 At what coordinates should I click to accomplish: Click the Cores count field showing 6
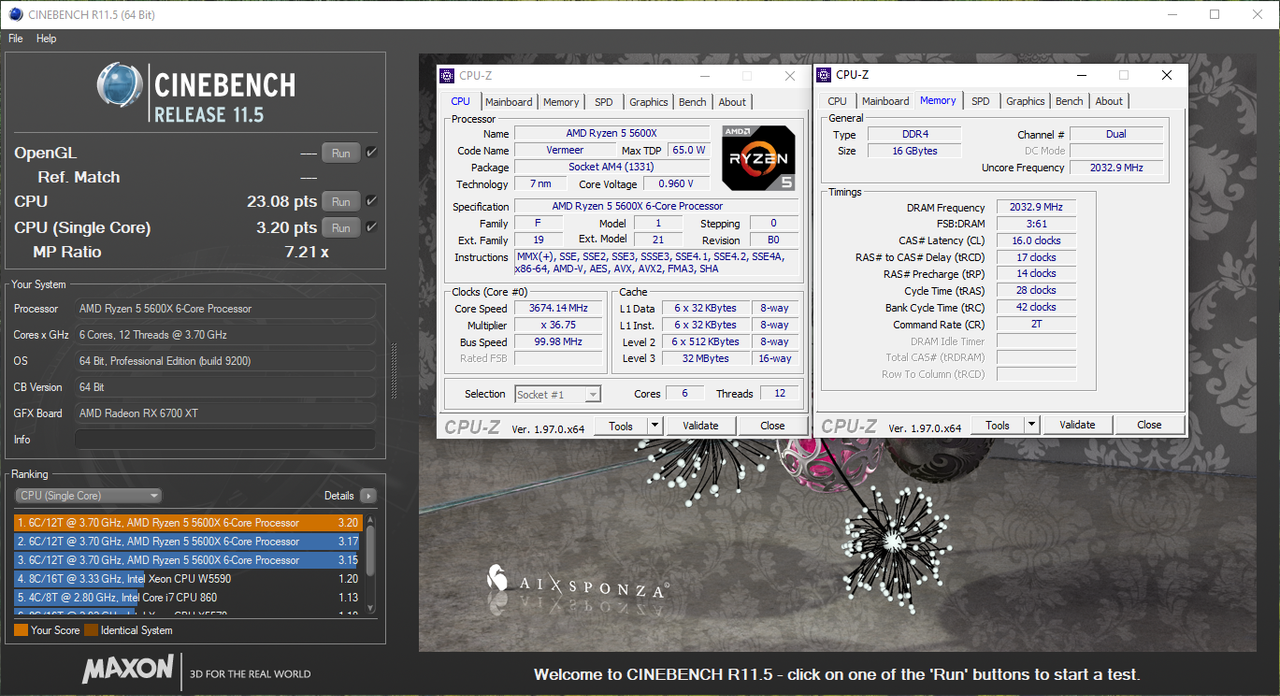pos(685,394)
